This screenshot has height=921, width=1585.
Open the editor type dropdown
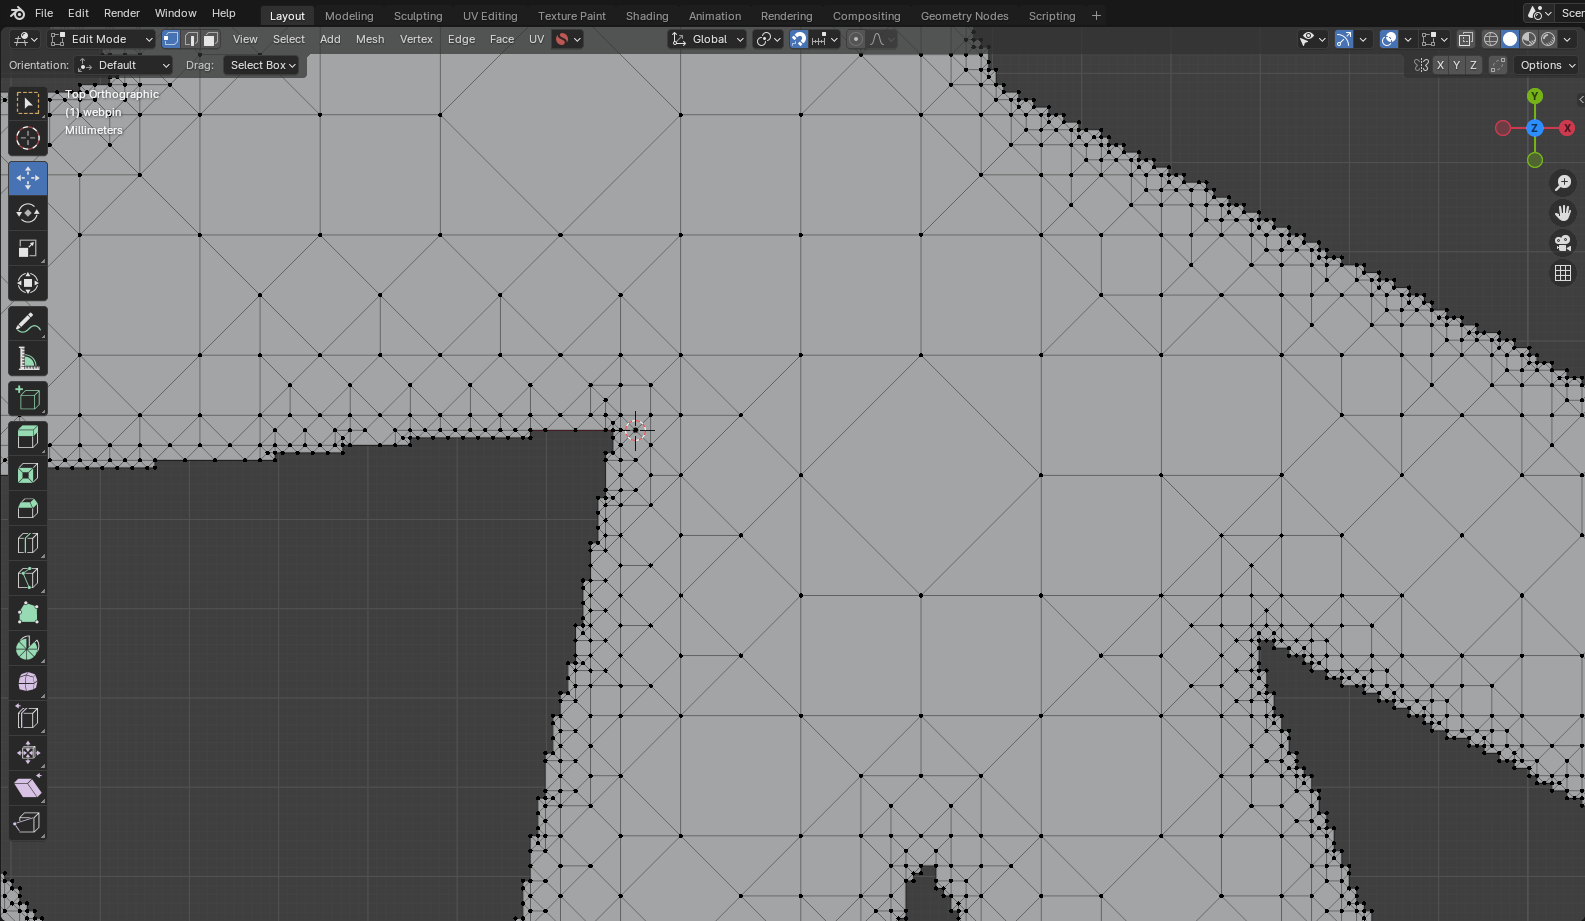(x=26, y=39)
